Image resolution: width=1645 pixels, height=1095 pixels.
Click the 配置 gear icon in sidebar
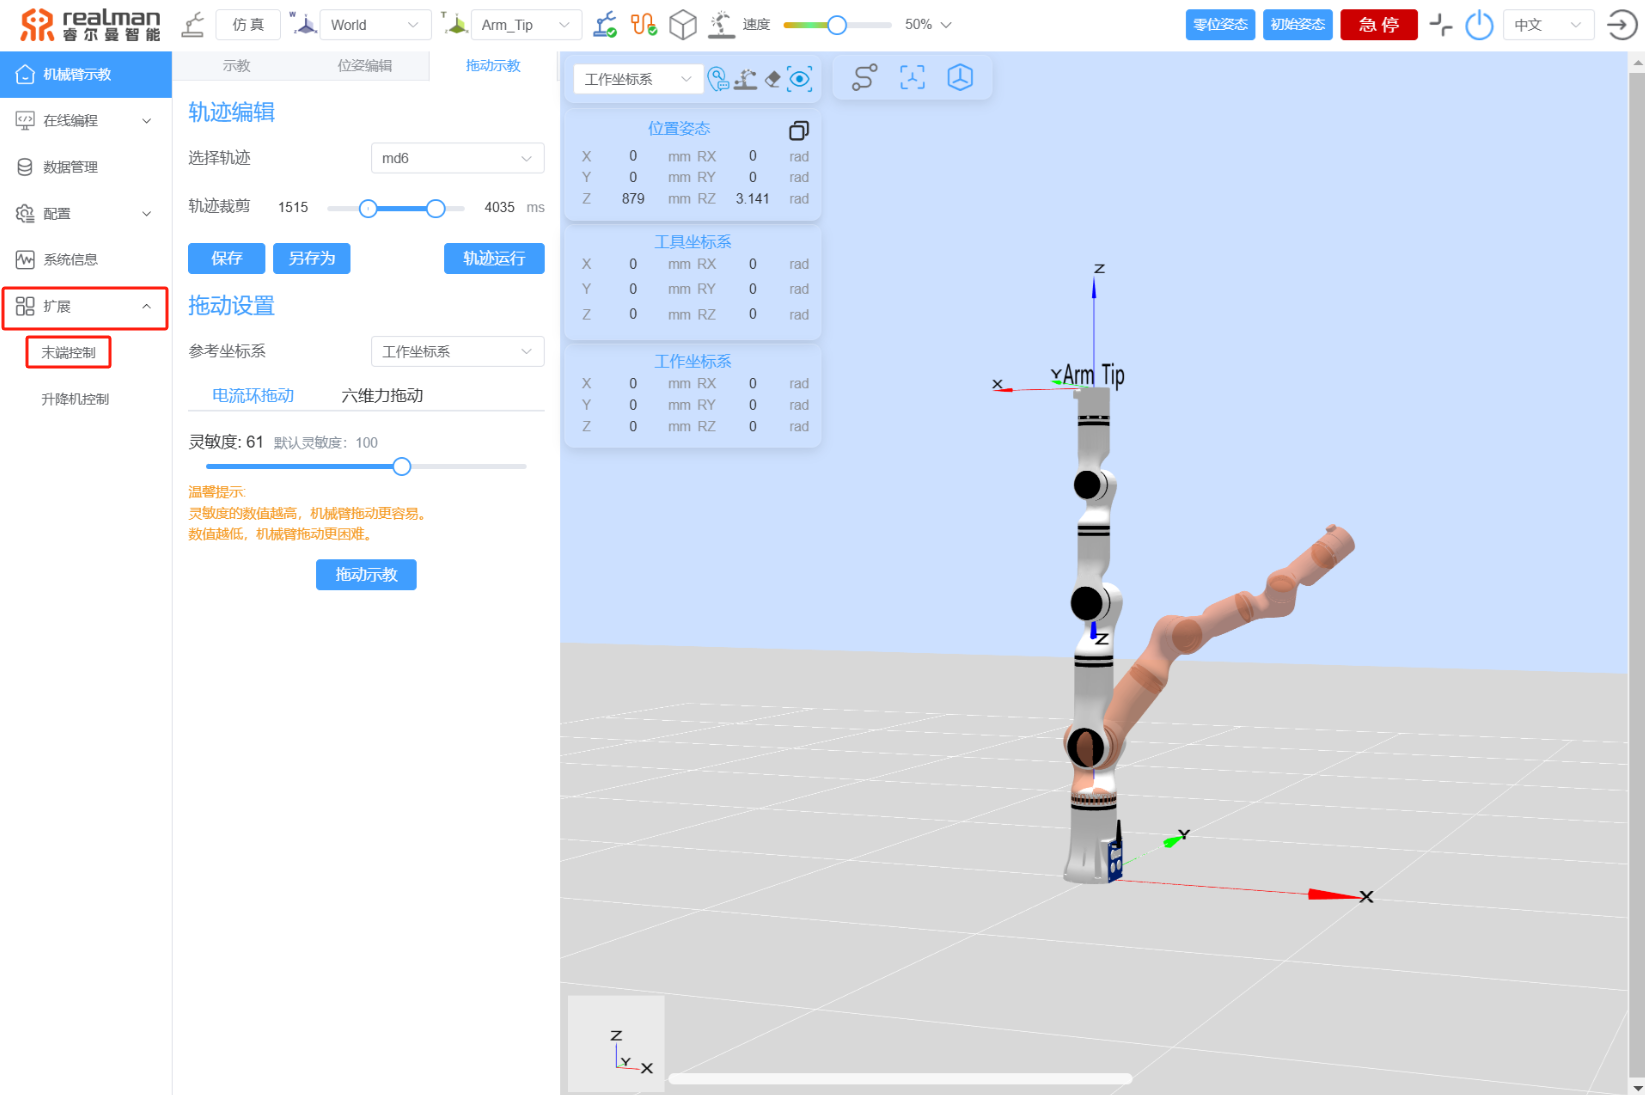pos(25,213)
